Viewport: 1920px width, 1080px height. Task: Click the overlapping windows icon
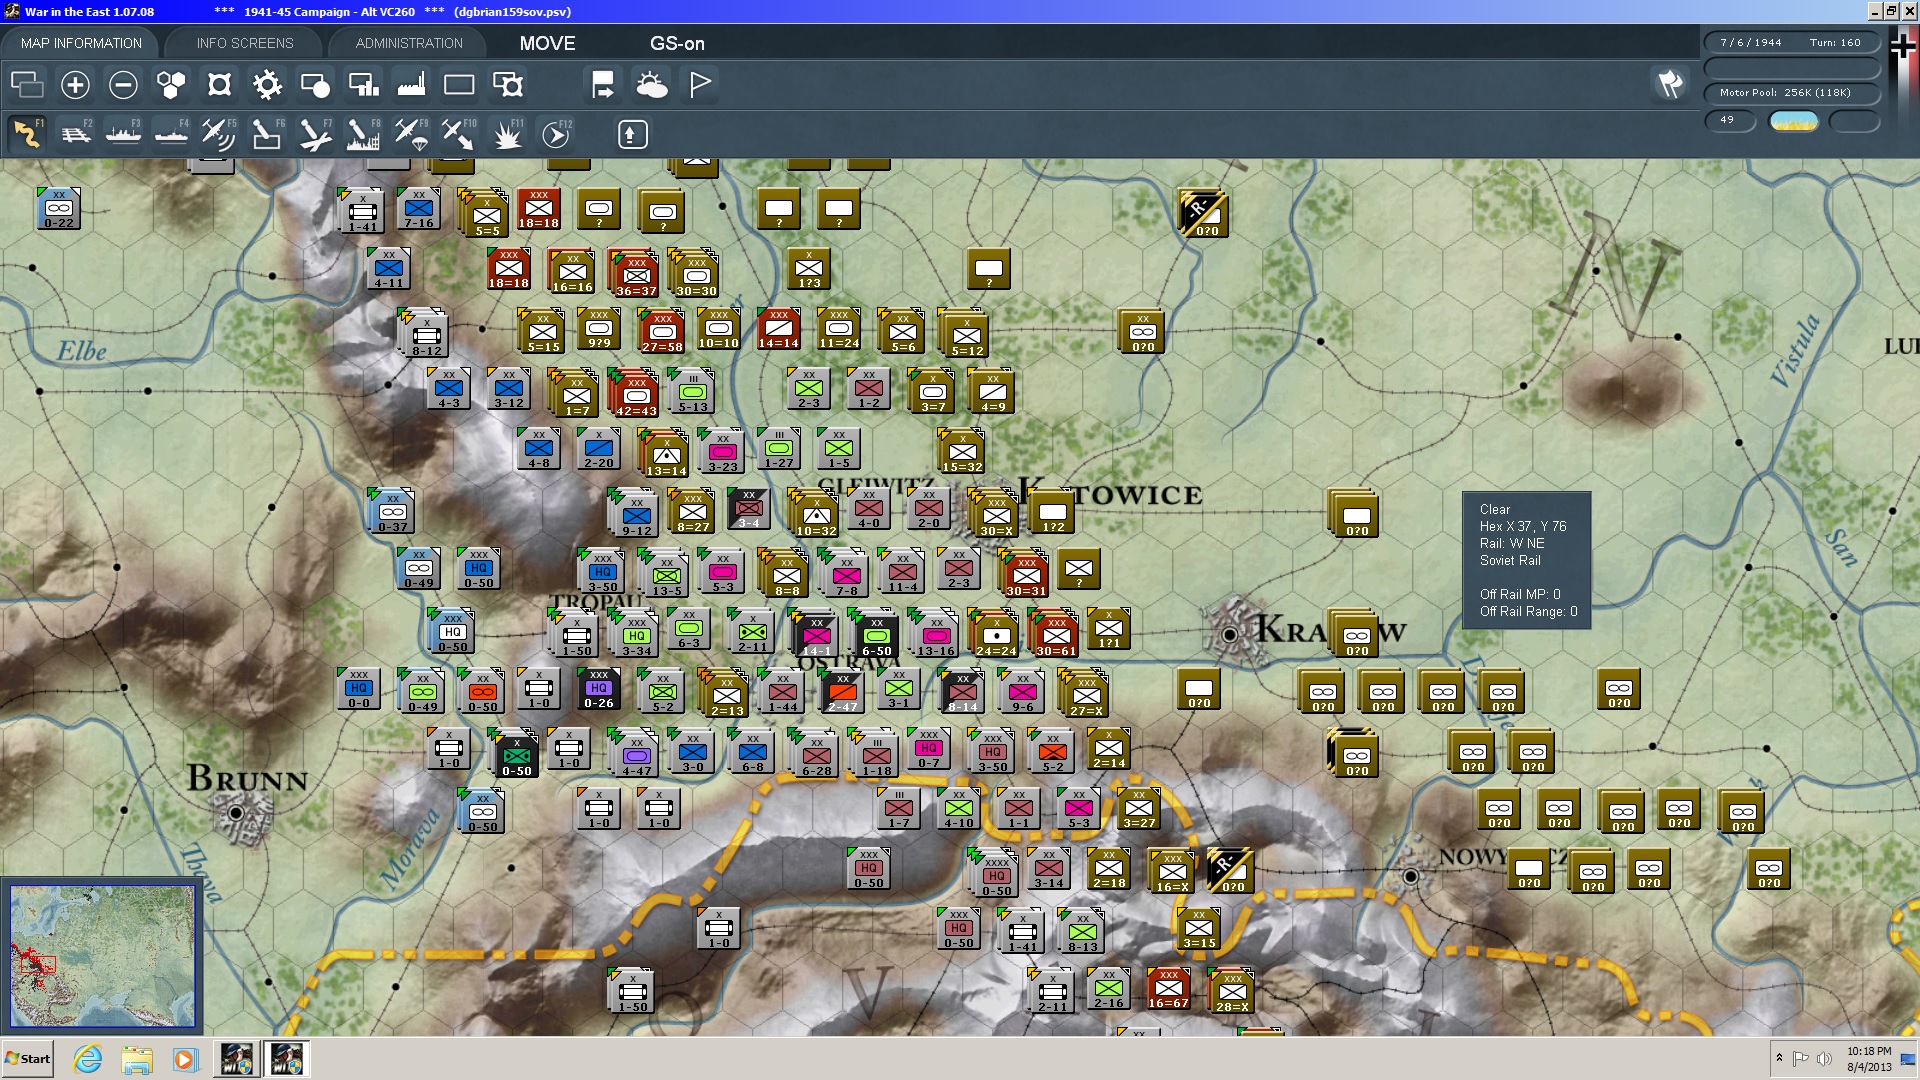(x=27, y=85)
